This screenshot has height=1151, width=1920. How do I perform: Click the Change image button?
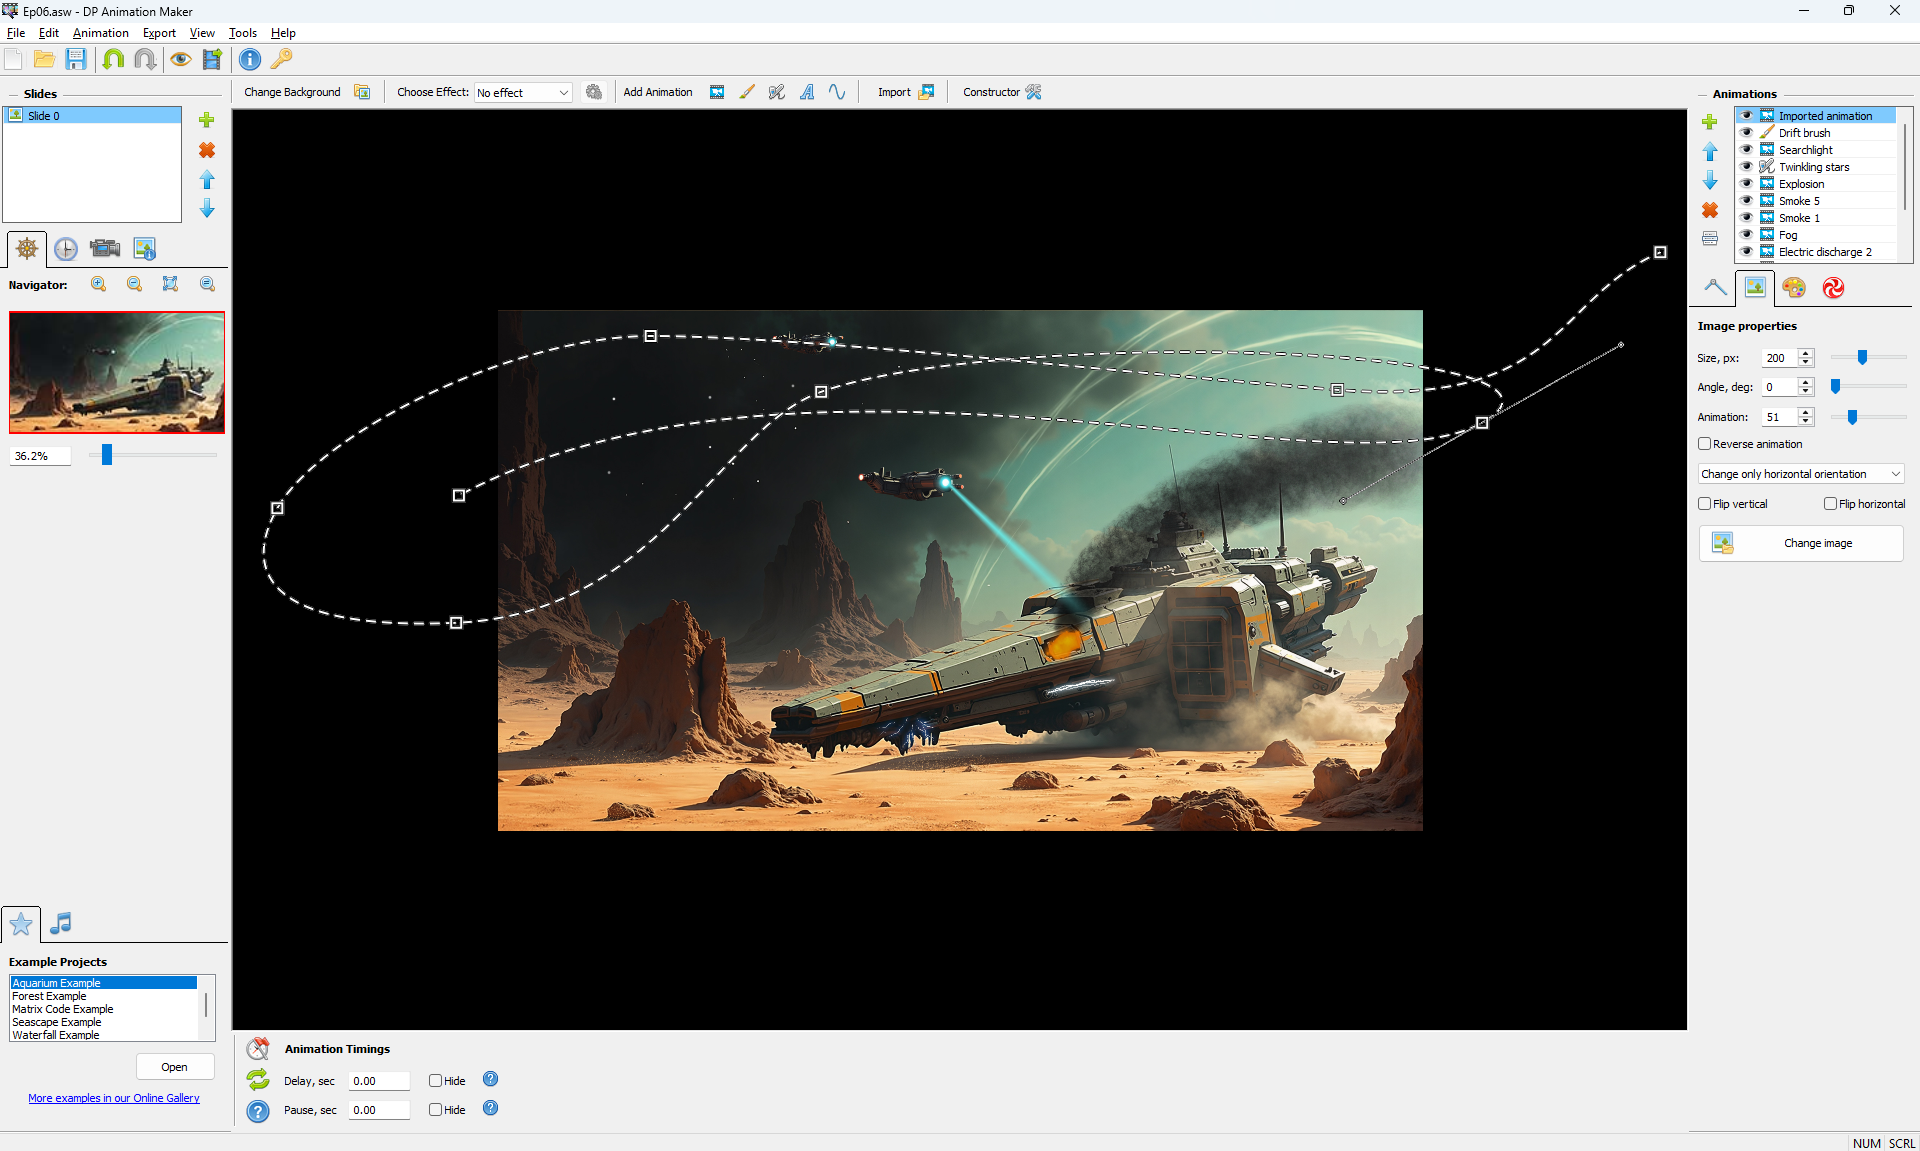[1800, 543]
